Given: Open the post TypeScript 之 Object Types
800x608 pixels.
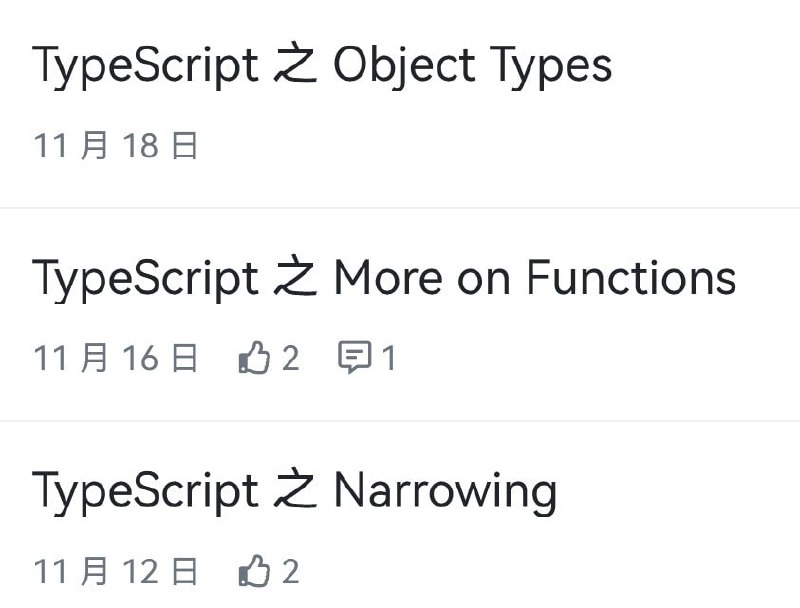Looking at the screenshot, I should 322,63.
